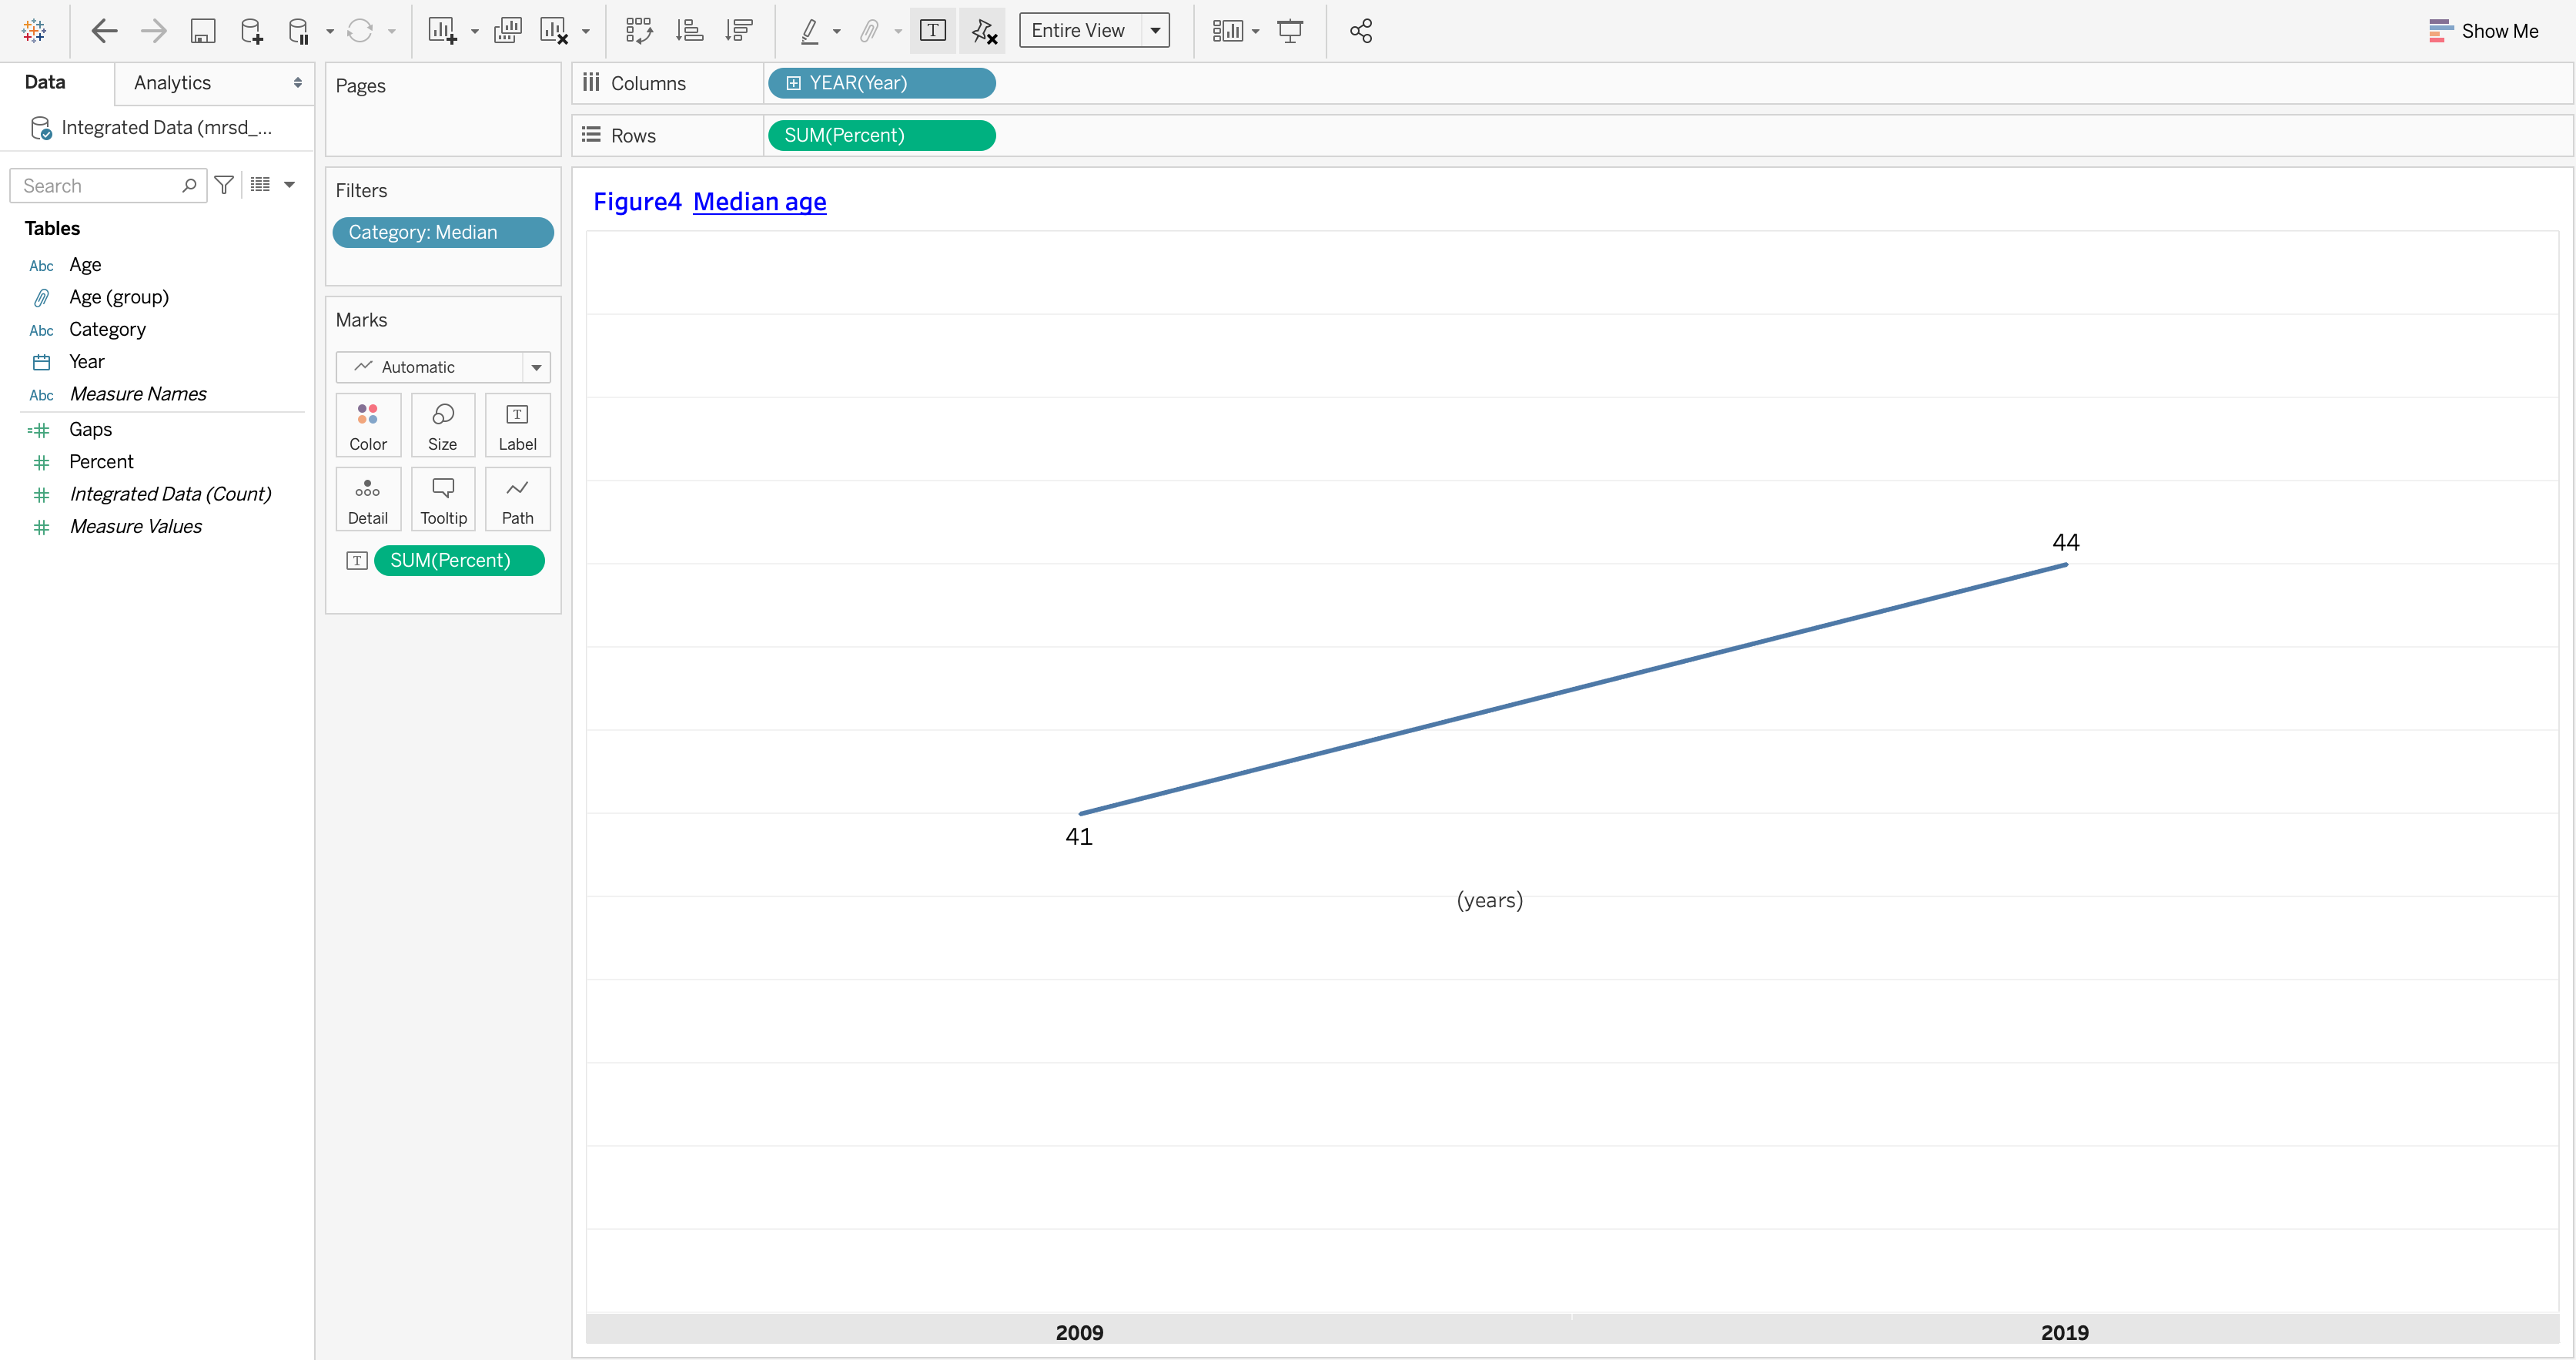Click the Duplicate Worksheet icon

point(508,31)
